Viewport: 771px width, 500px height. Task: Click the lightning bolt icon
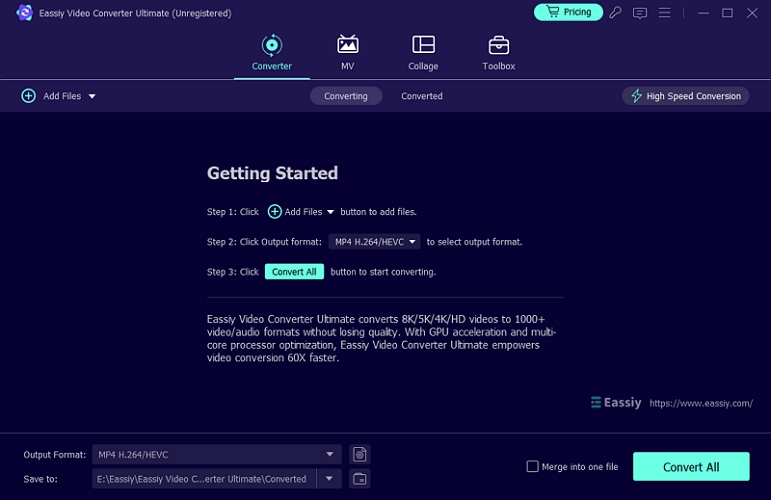[x=636, y=96]
